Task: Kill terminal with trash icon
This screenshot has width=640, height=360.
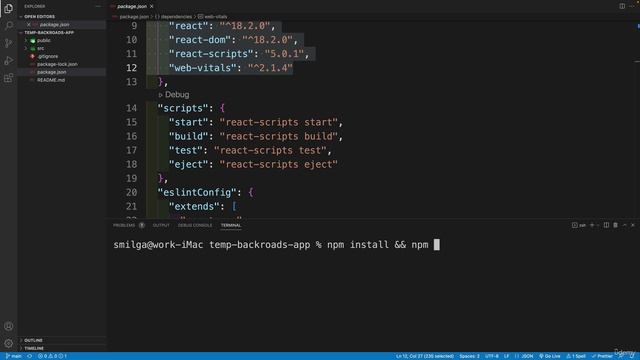Action: [x=616, y=225]
